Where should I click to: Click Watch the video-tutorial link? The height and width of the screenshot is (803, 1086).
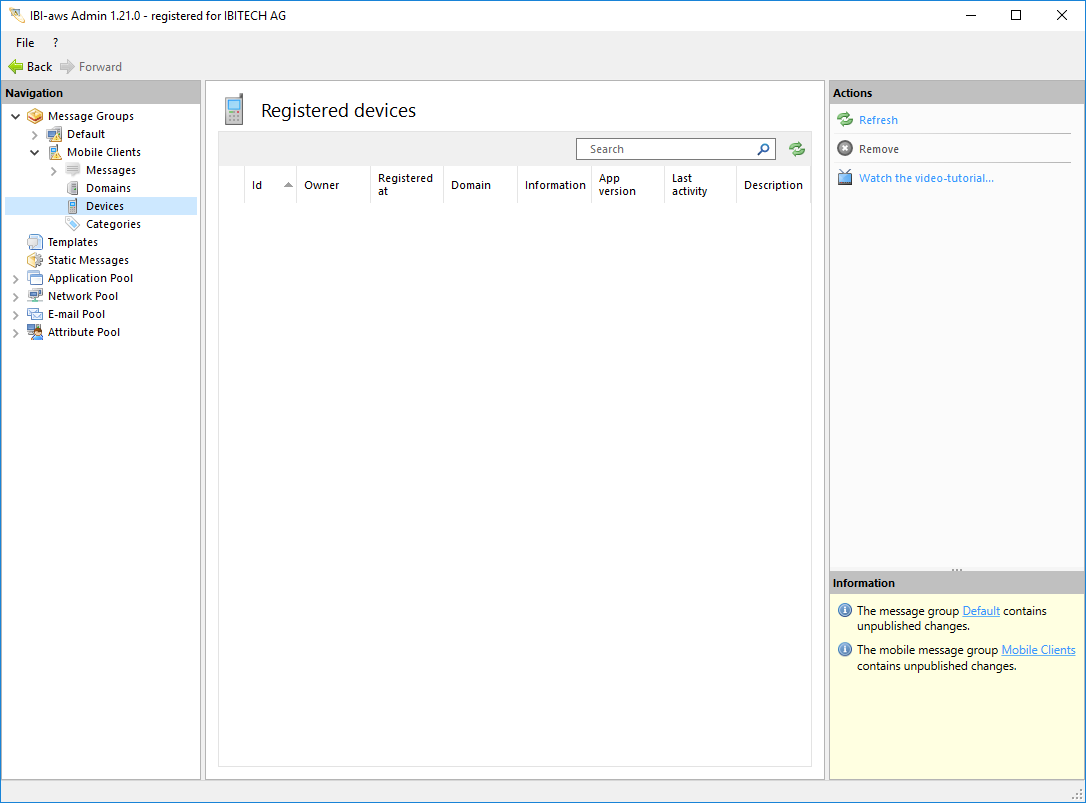(x=926, y=178)
